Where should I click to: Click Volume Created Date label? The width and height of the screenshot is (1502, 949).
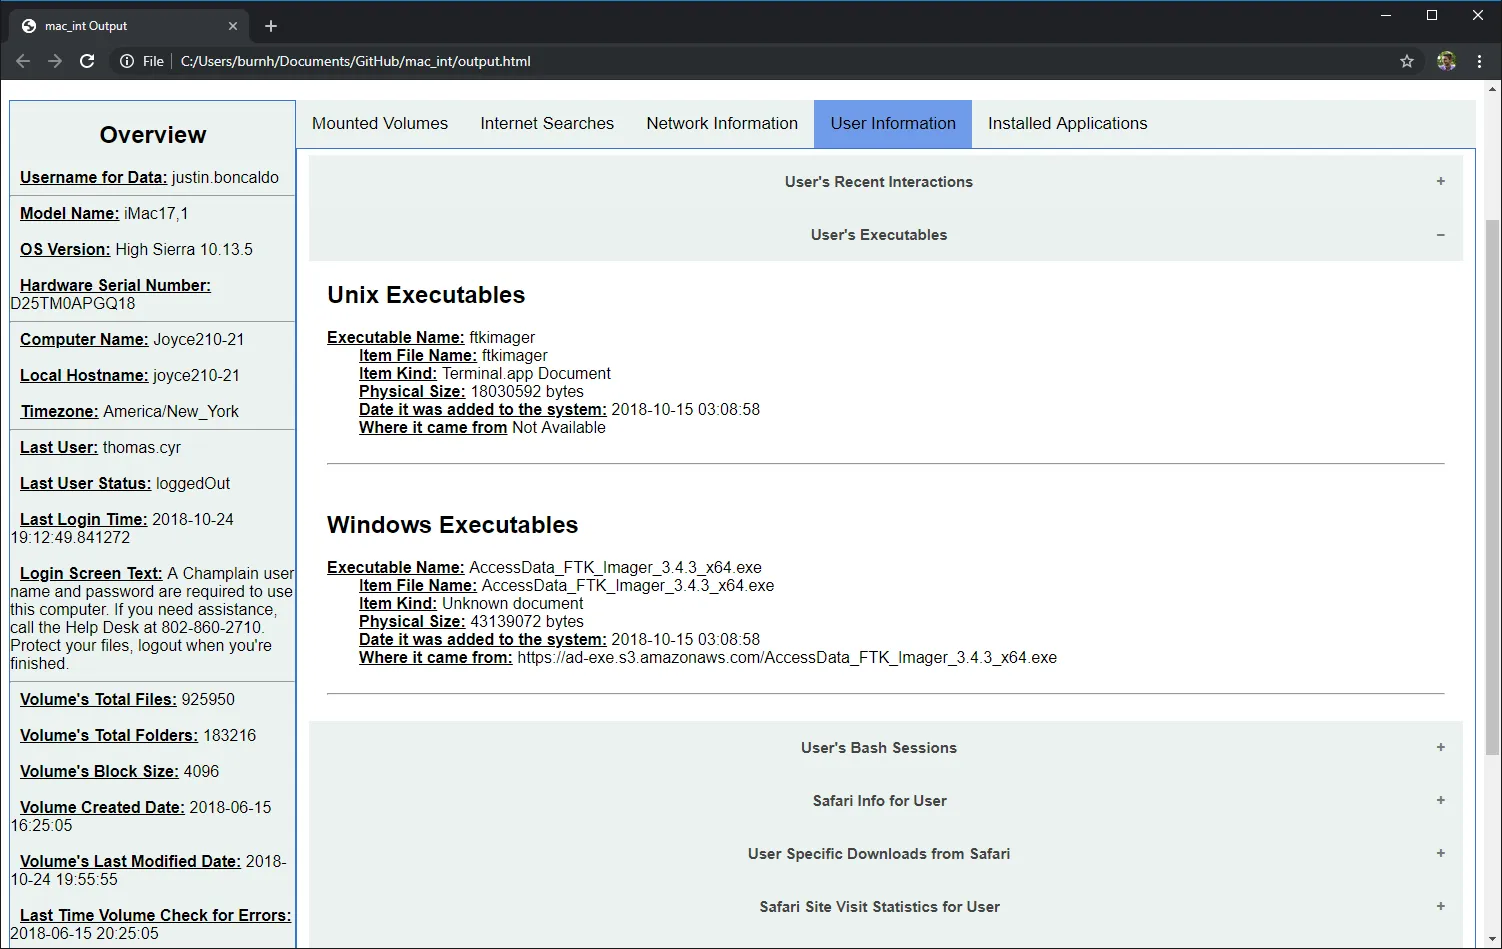[102, 808]
